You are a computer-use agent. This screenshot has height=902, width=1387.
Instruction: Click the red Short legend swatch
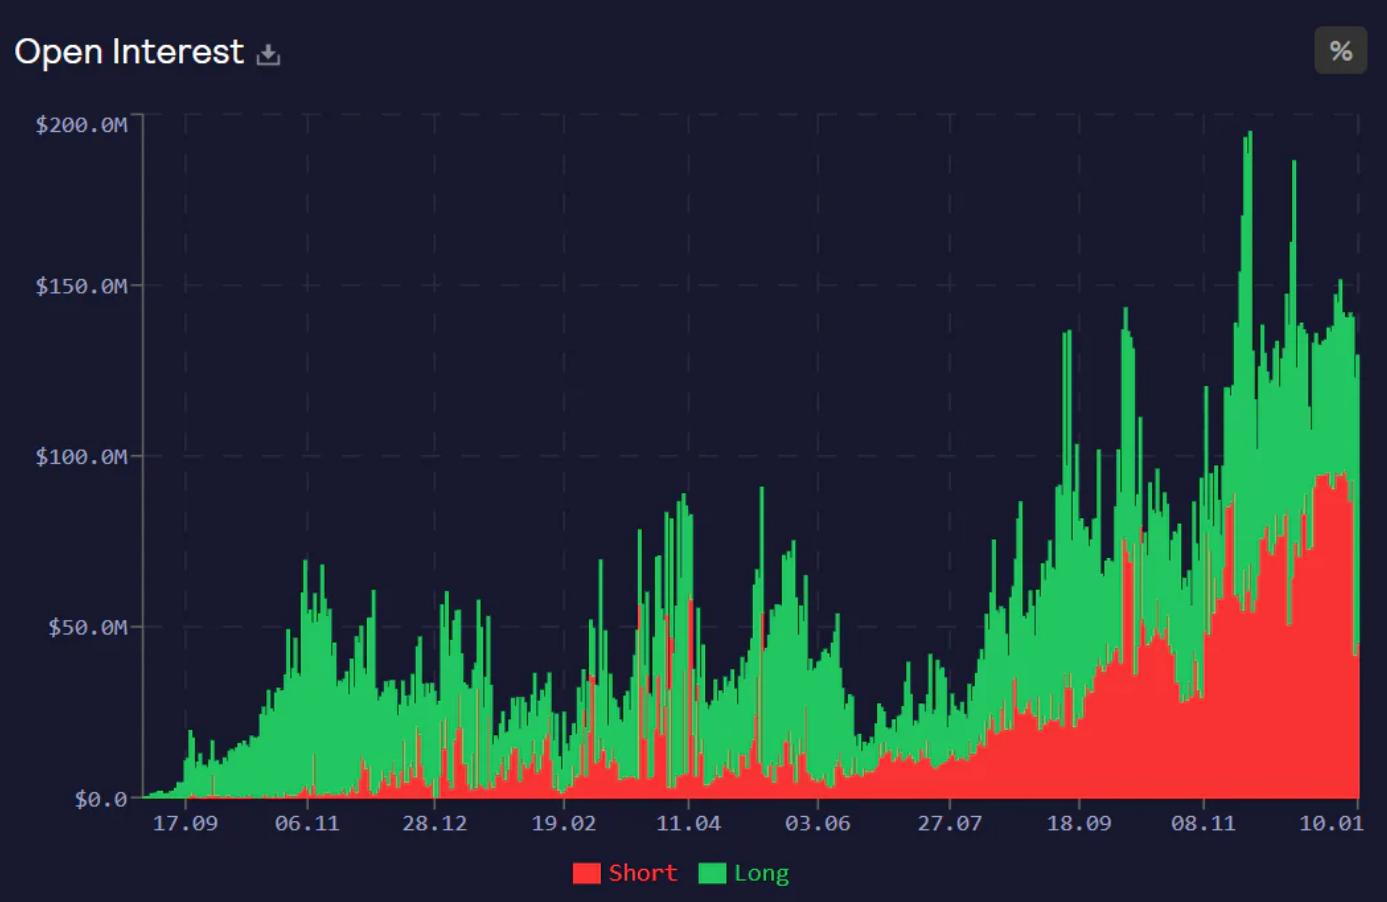(x=586, y=873)
